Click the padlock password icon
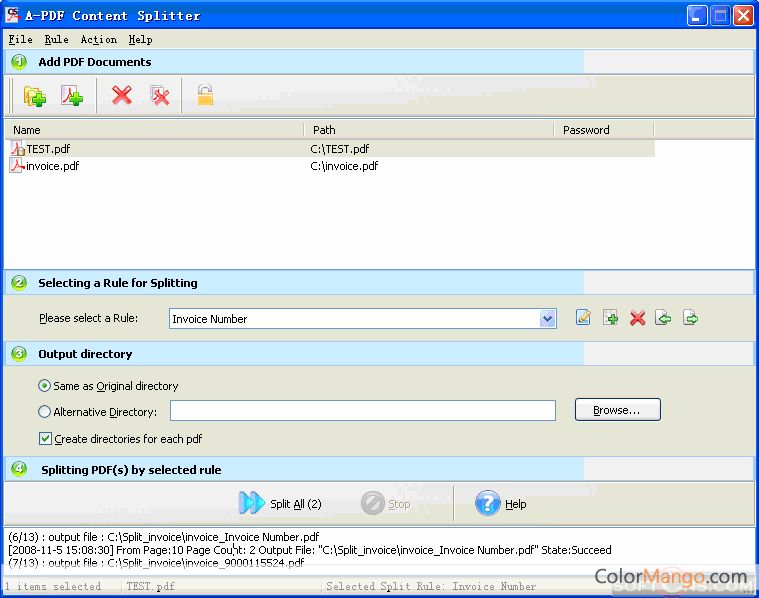 pyautogui.click(x=205, y=96)
